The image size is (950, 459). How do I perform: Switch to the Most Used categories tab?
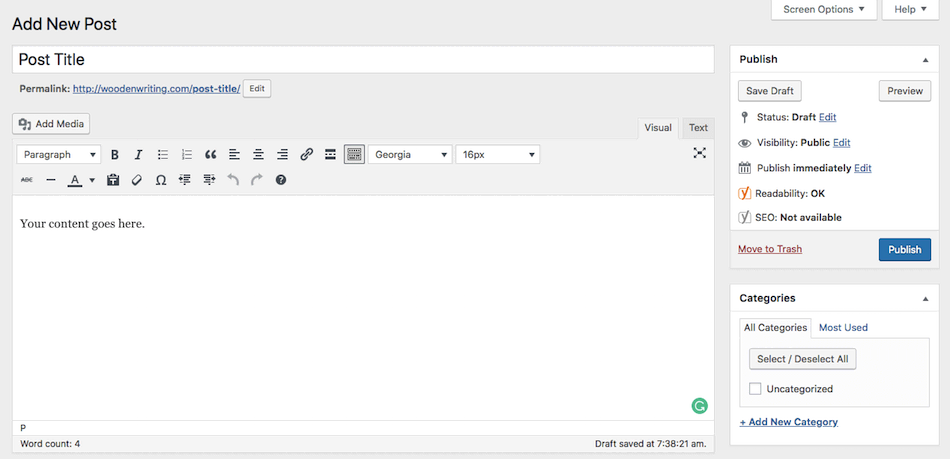click(843, 328)
